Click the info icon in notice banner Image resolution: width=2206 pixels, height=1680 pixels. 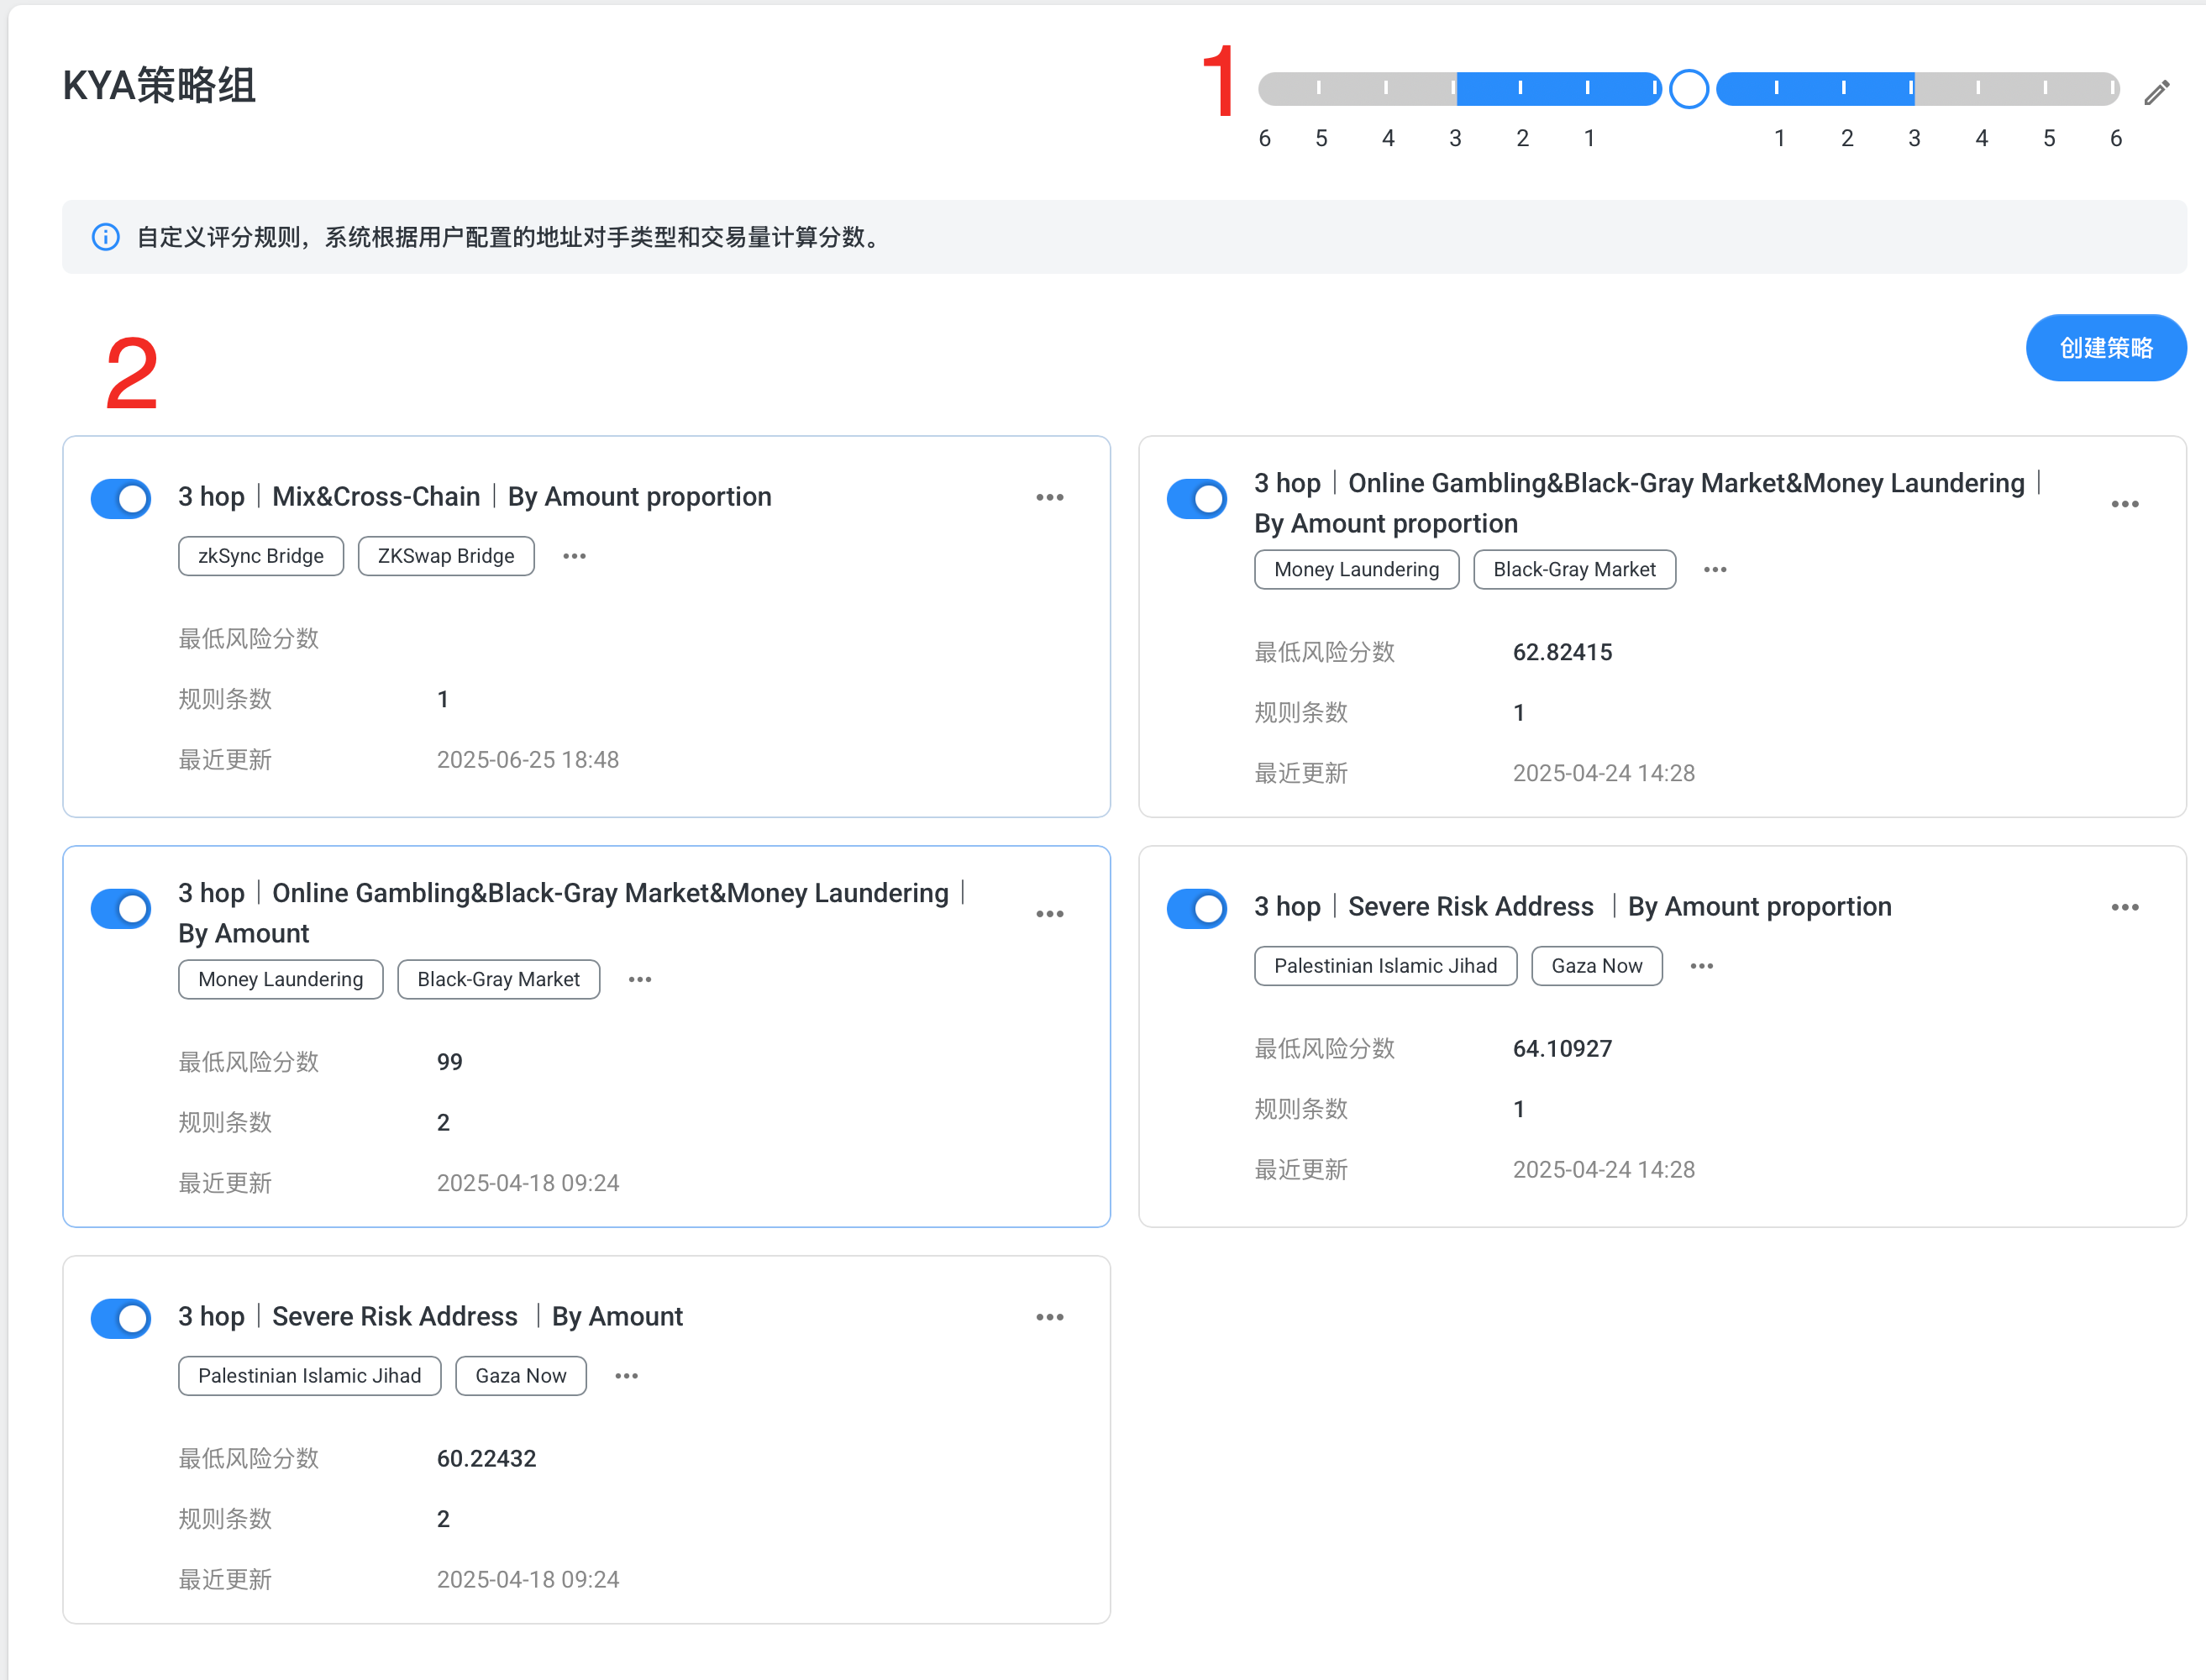pyautogui.click(x=106, y=237)
